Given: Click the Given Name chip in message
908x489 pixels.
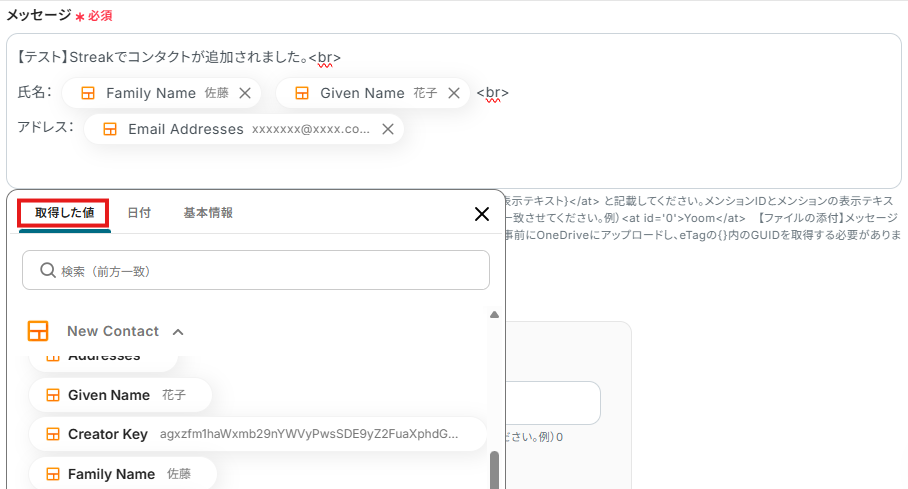Looking at the screenshot, I should coord(372,93).
